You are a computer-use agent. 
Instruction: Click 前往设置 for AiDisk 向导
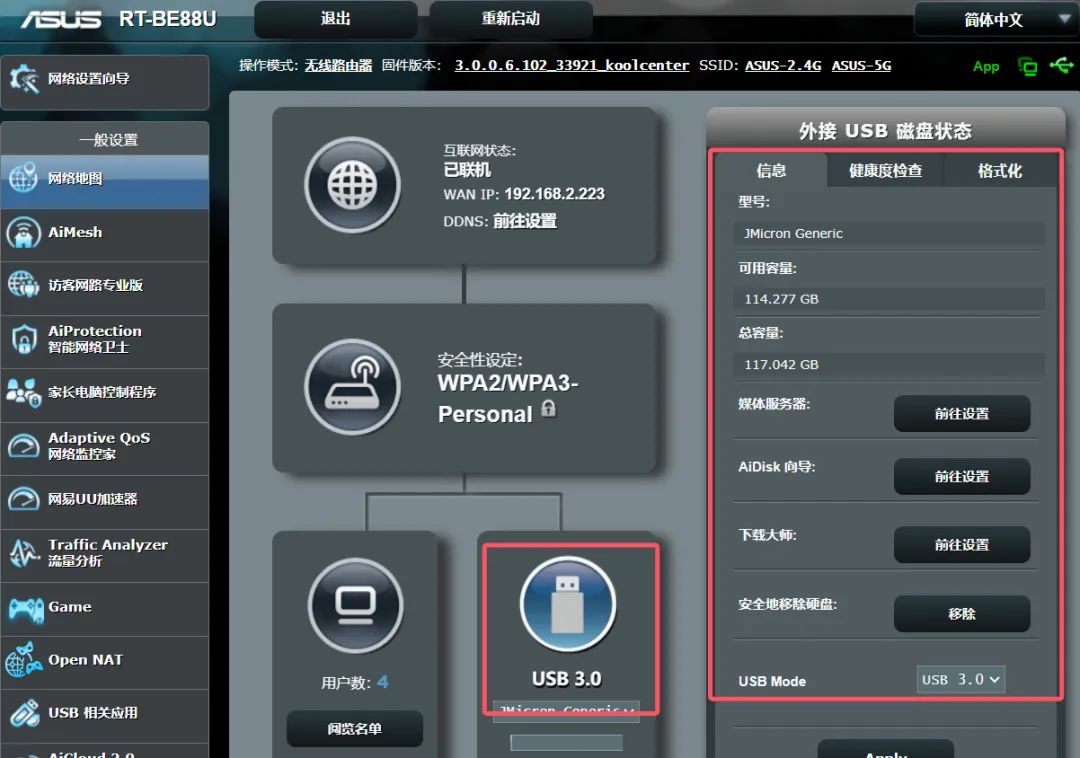point(962,476)
